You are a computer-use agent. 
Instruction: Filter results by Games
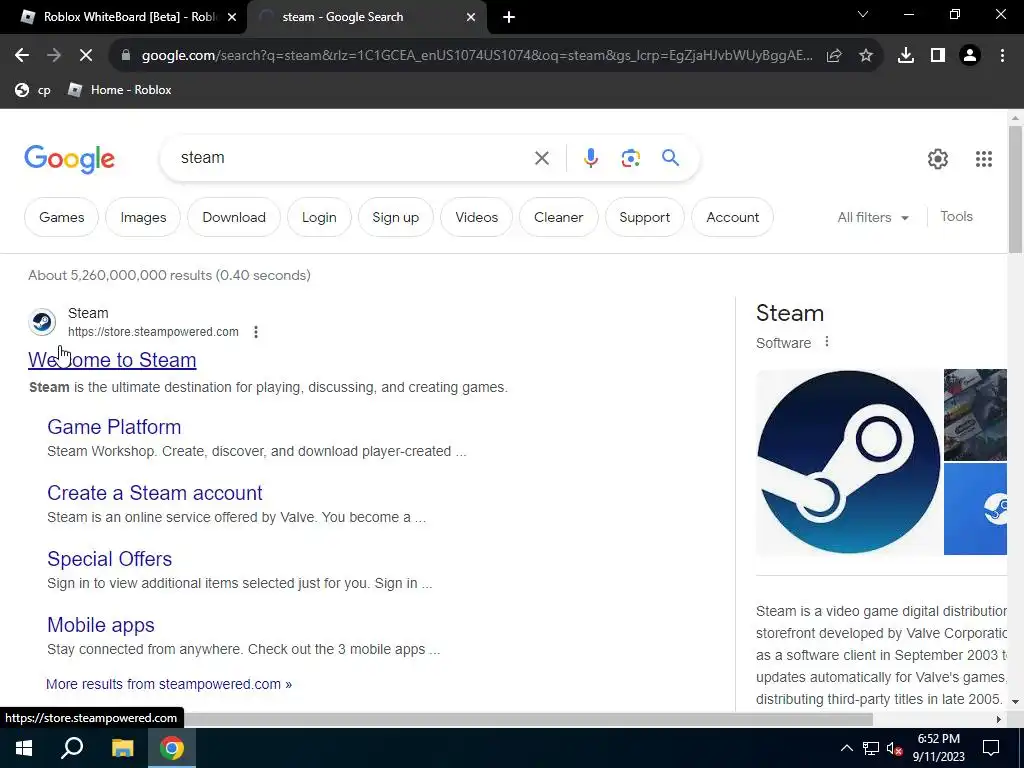point(61,217)
